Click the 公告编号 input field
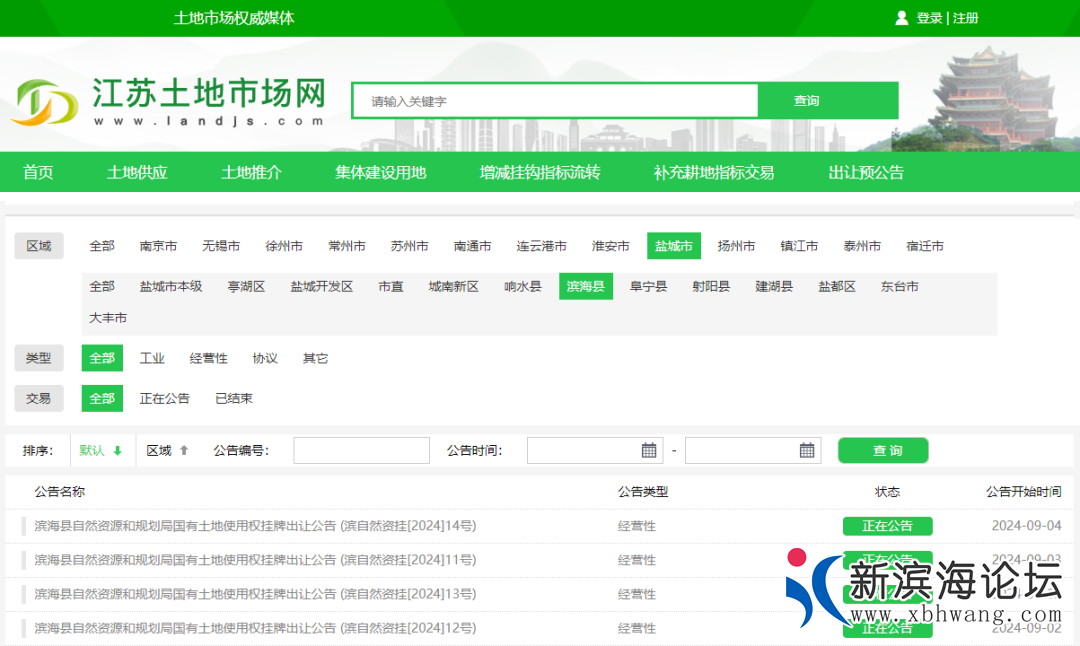Image resolution: width=1080 pixels, height=646 pixels. (361, 451)
